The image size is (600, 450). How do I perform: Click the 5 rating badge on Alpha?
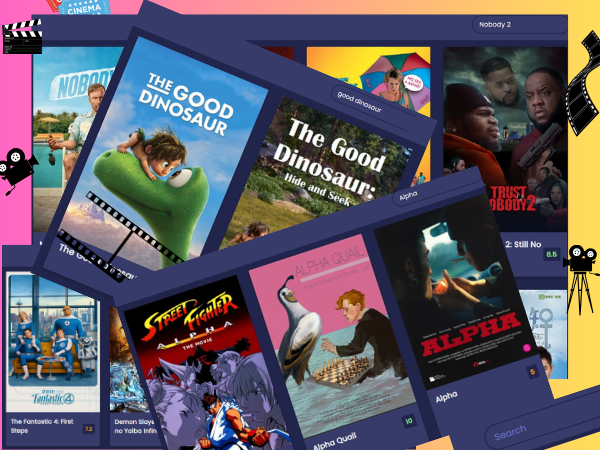point(533,372)
